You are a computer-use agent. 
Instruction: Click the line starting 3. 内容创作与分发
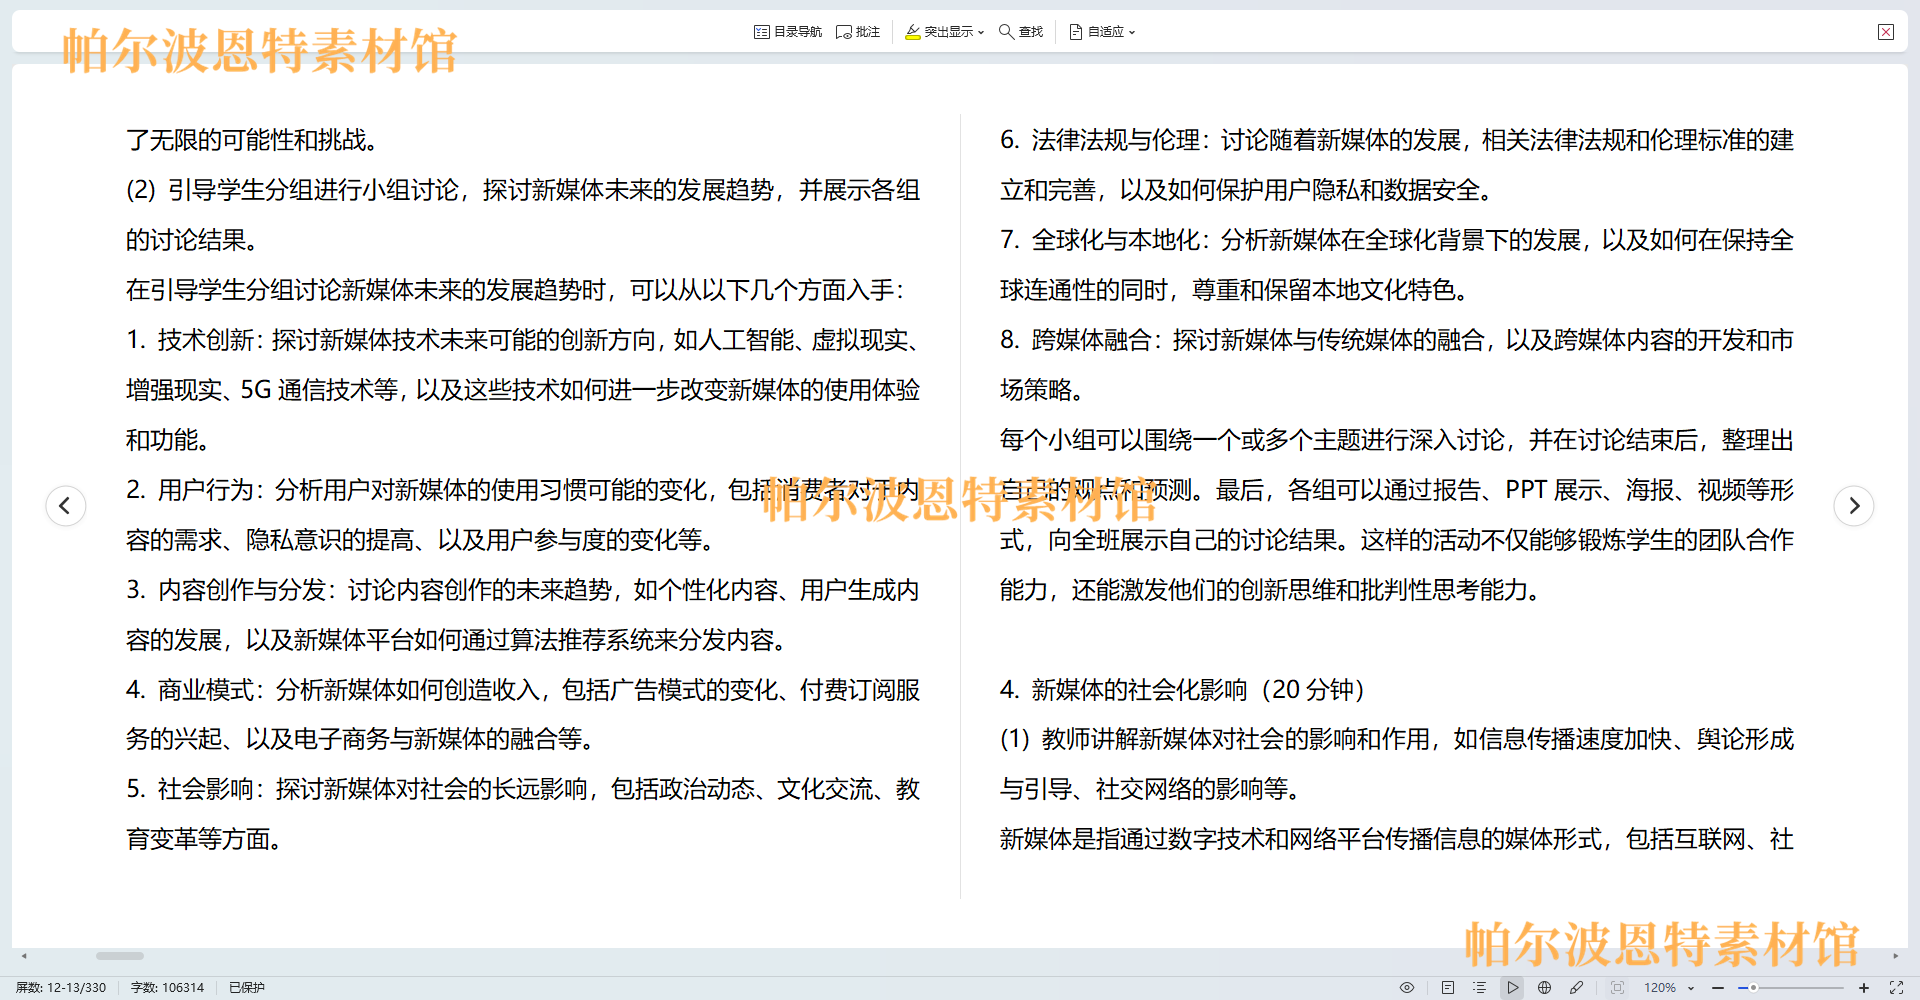click(x=522, y=590)
